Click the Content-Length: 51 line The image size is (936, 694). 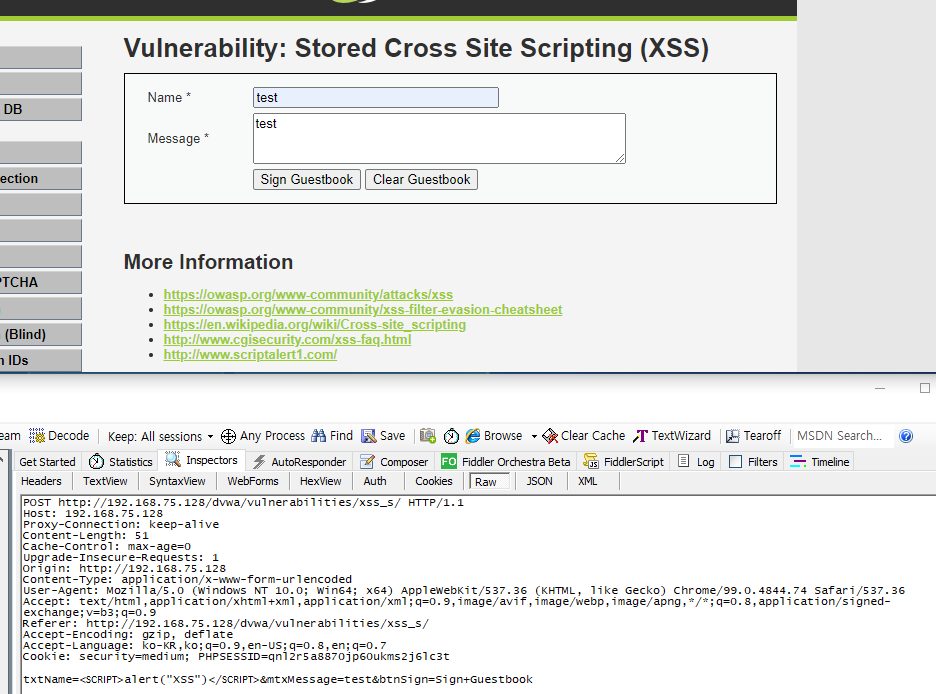pyautogui.click(x=85, y=535)
